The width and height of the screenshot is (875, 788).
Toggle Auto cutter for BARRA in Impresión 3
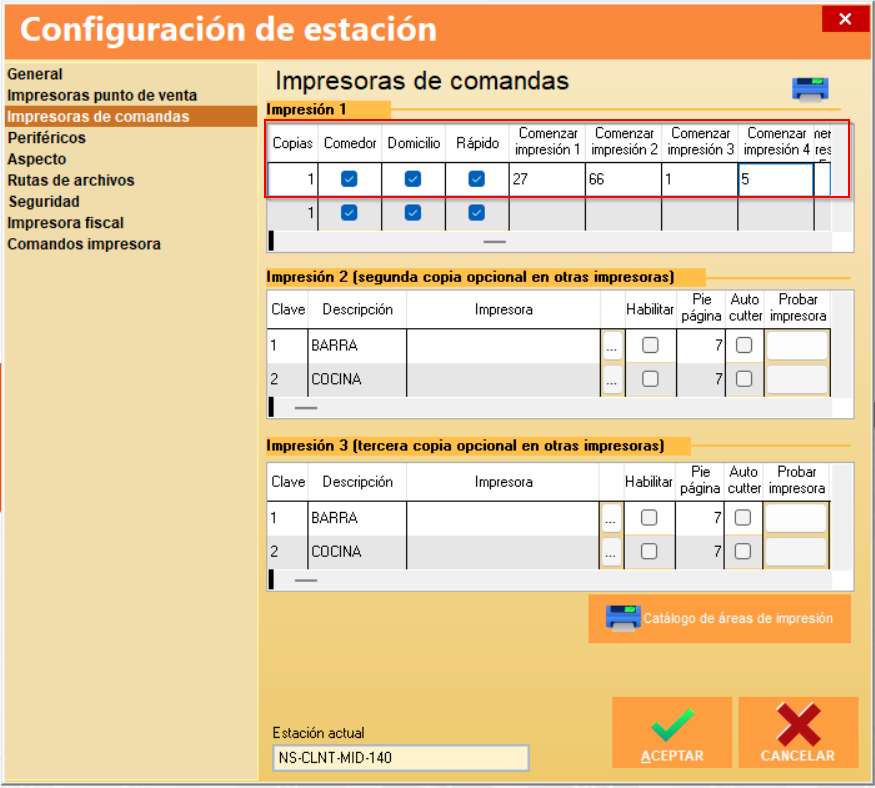coord(743,518)
